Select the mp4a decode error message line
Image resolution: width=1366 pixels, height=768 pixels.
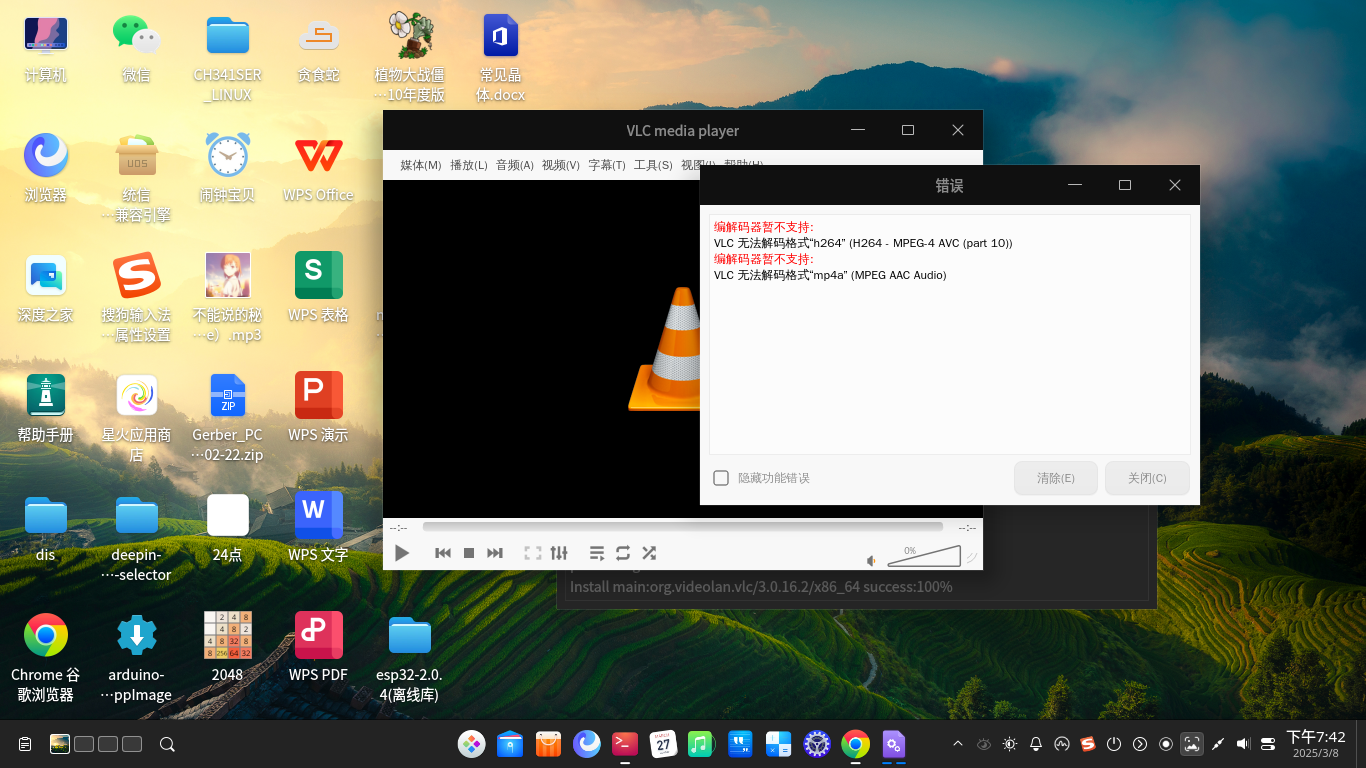830,275
